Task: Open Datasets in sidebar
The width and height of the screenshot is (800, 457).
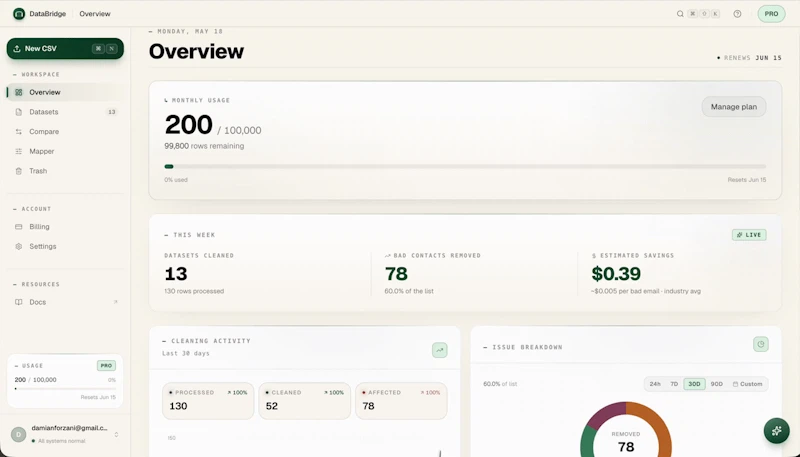Action: pyautogui.click(x=65, y=112)
